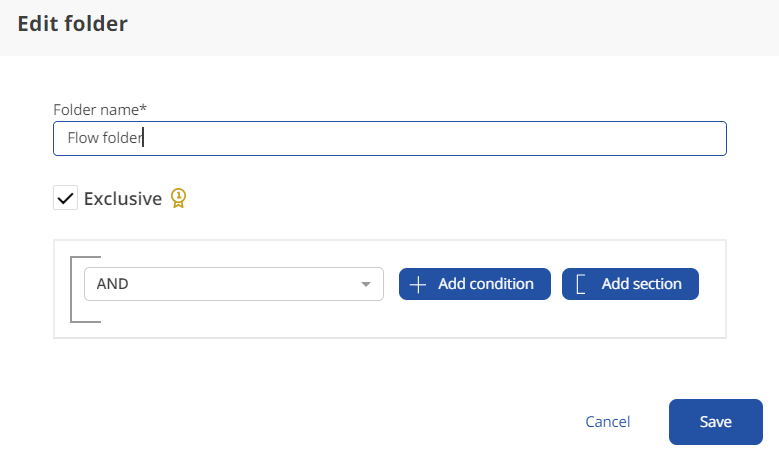Click the gold medal icon beside Exclusive
Image resolution: width=779 pixels, height=463 pixels.
click(x=178, y=198)
